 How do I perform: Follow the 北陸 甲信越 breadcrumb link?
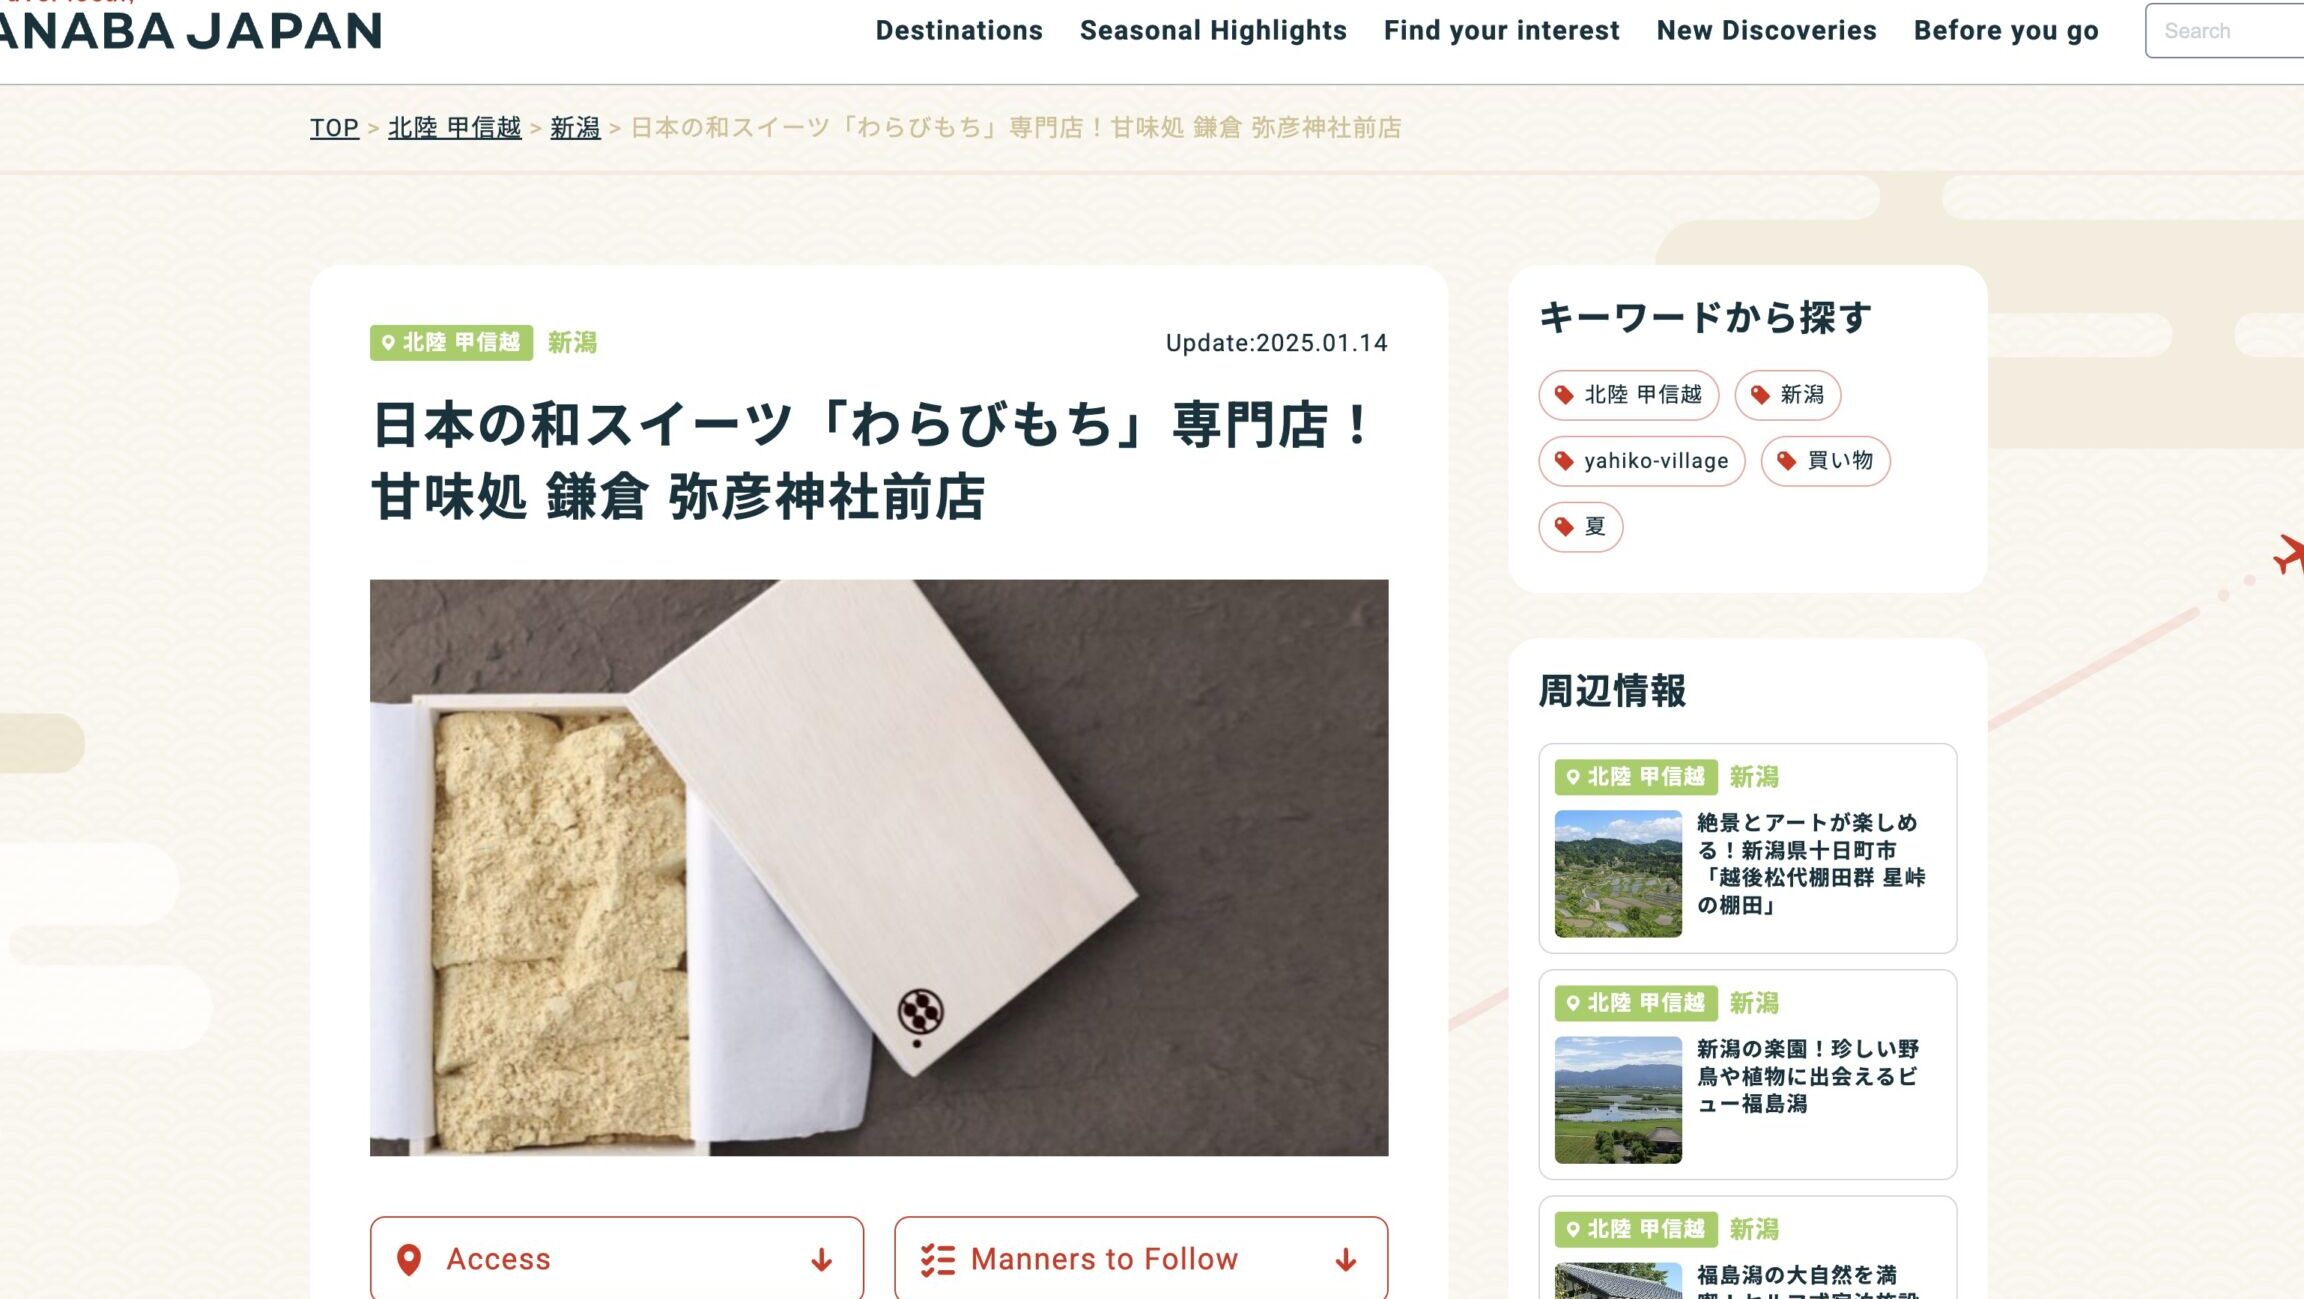click(454, 128)
